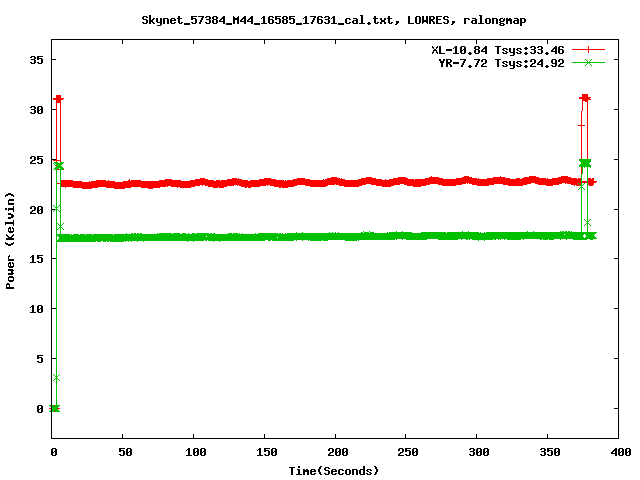Click the green legend line sample
Image resolution: width=640 pixels, height=480 pixels.
tap(588, 62)
